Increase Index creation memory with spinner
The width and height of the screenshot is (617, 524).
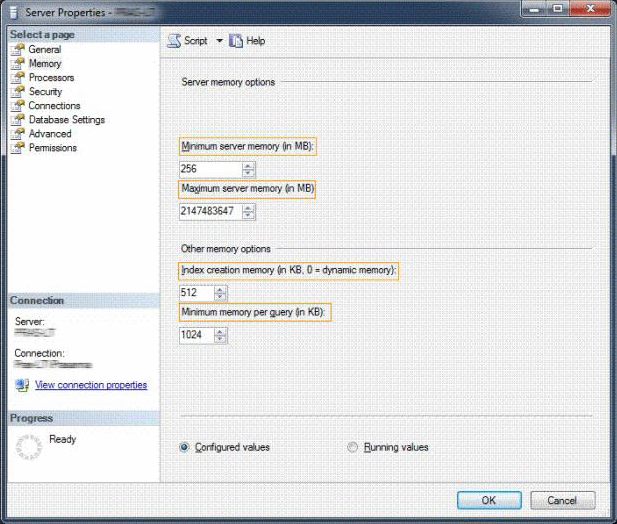pyautogui.click(x=220, y=289)
